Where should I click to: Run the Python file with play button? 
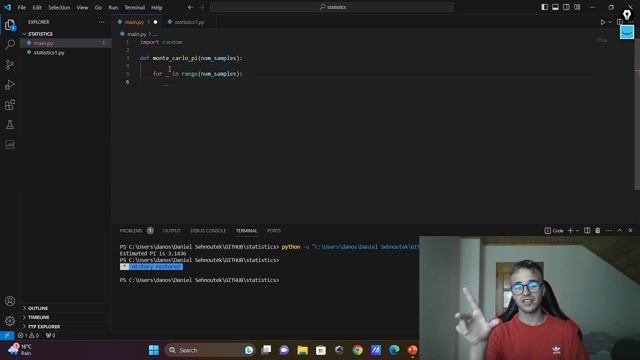pyautogui.click(x=603, y=22)
